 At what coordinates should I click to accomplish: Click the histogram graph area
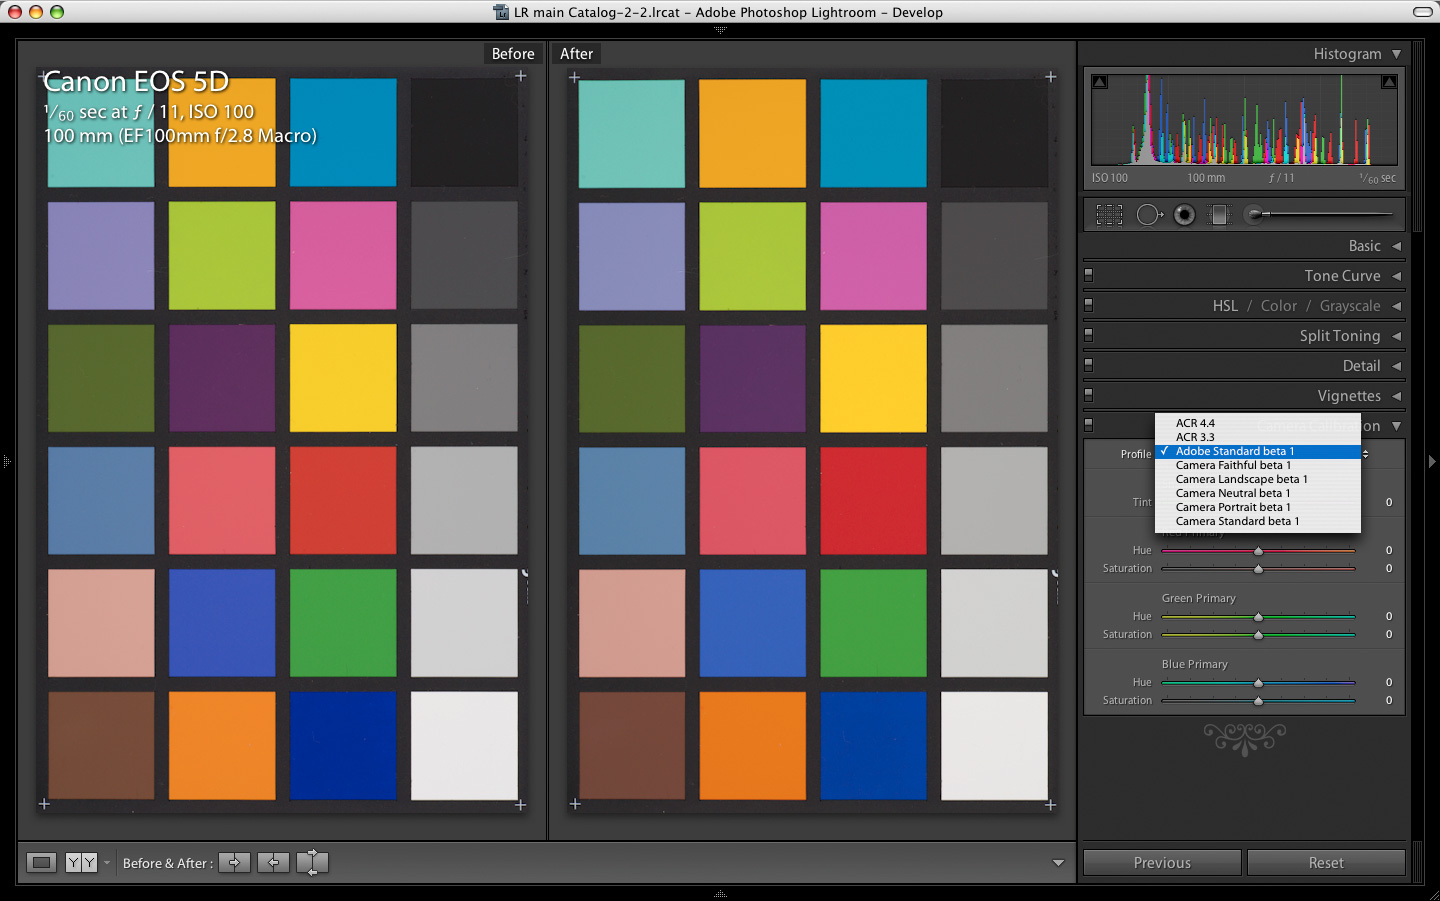tap(1244, 120)
